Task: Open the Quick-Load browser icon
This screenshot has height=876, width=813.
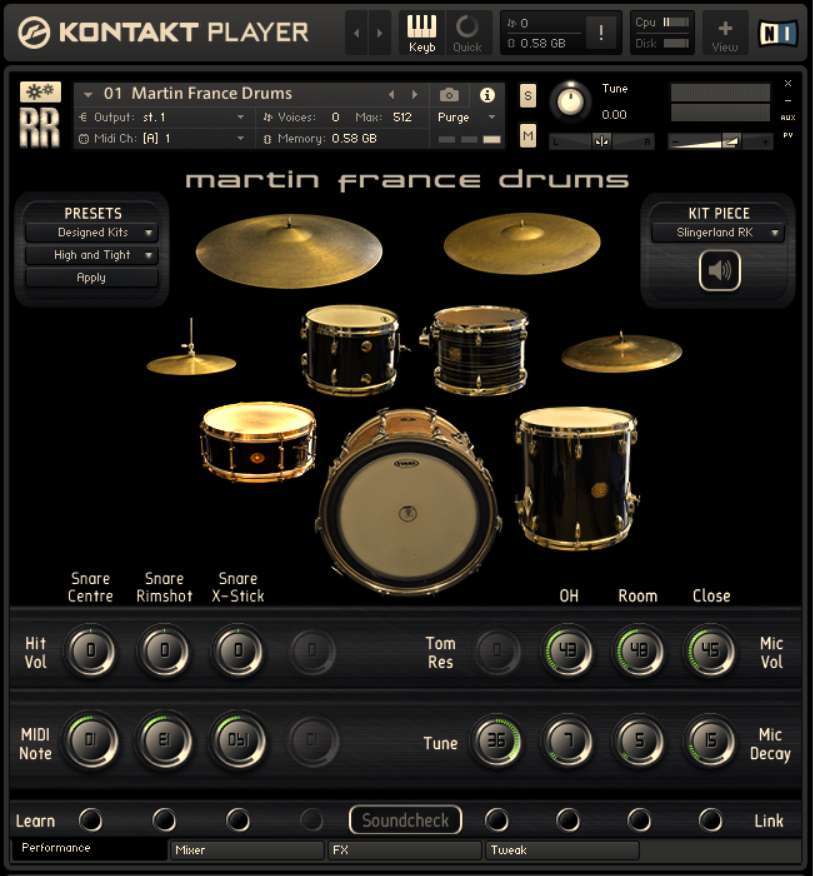Action: (467, 33)
